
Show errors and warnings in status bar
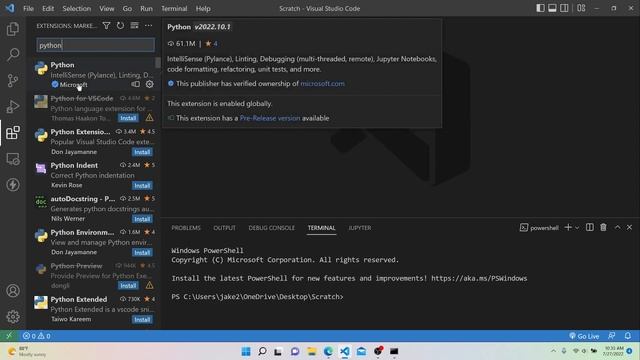pos(36,336)
